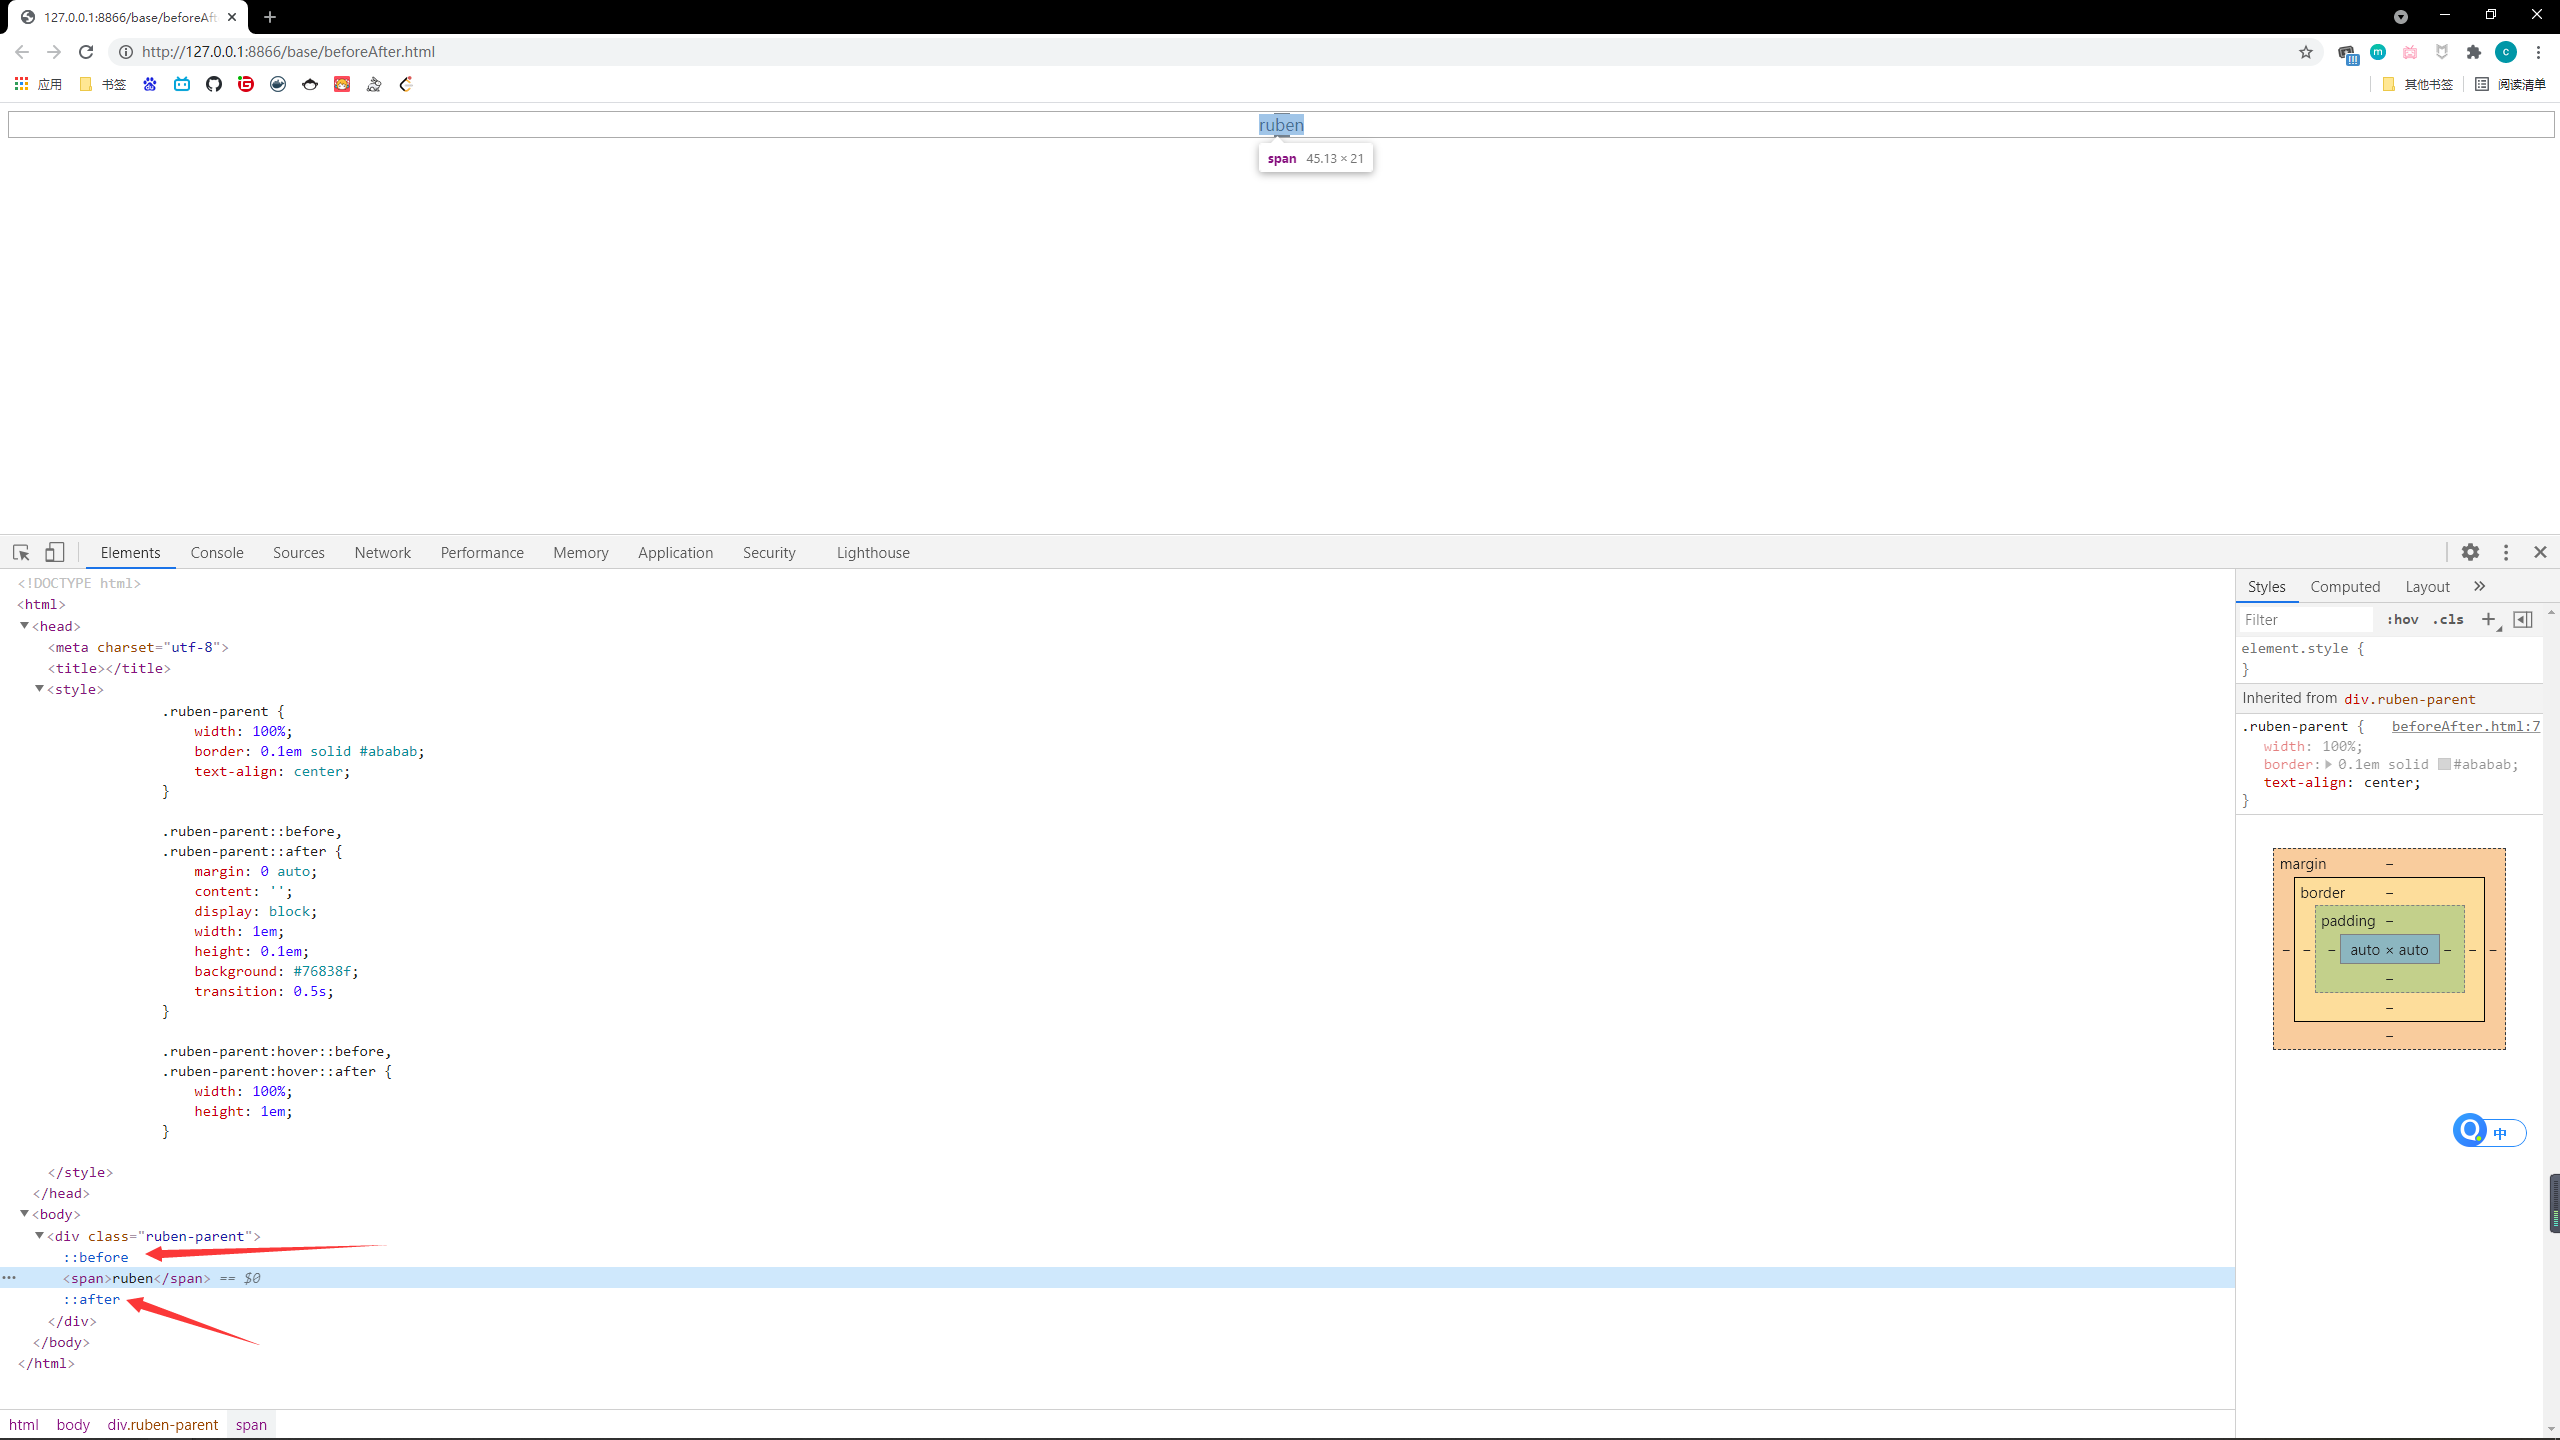Reload the page with the refresh icon

pos(86,52)
